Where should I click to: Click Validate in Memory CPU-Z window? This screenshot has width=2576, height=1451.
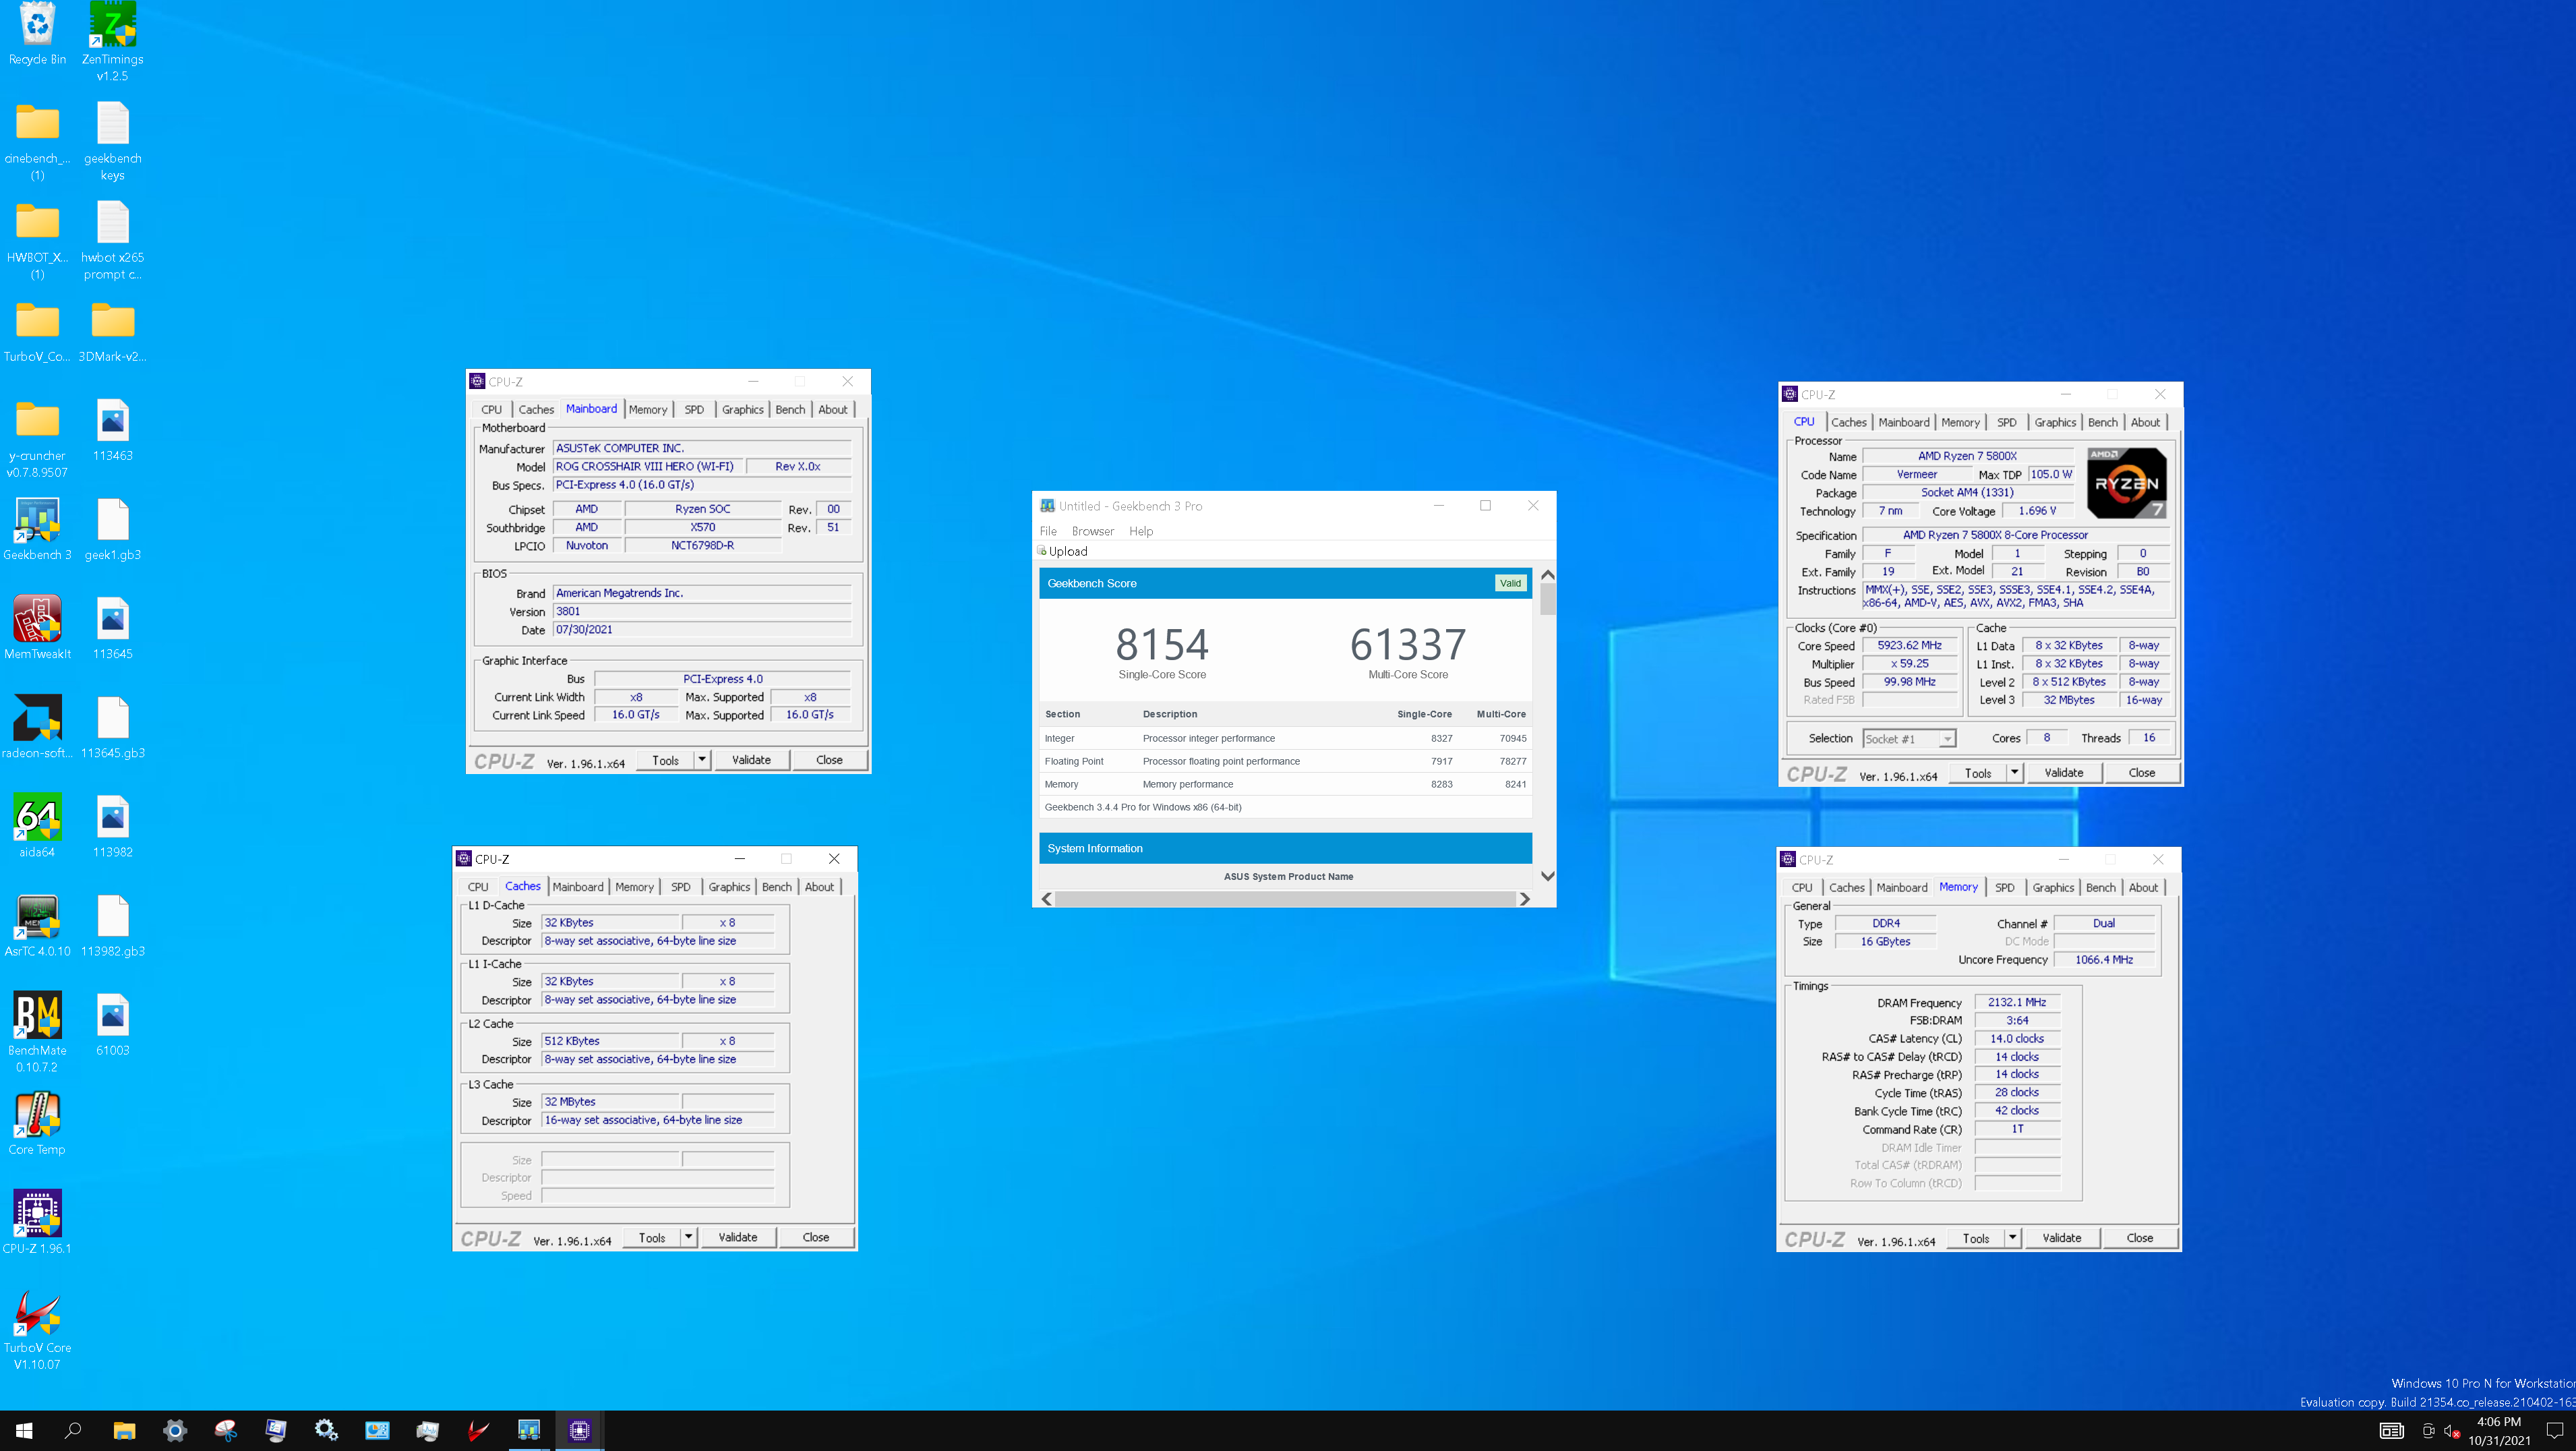(2061, 1238)
